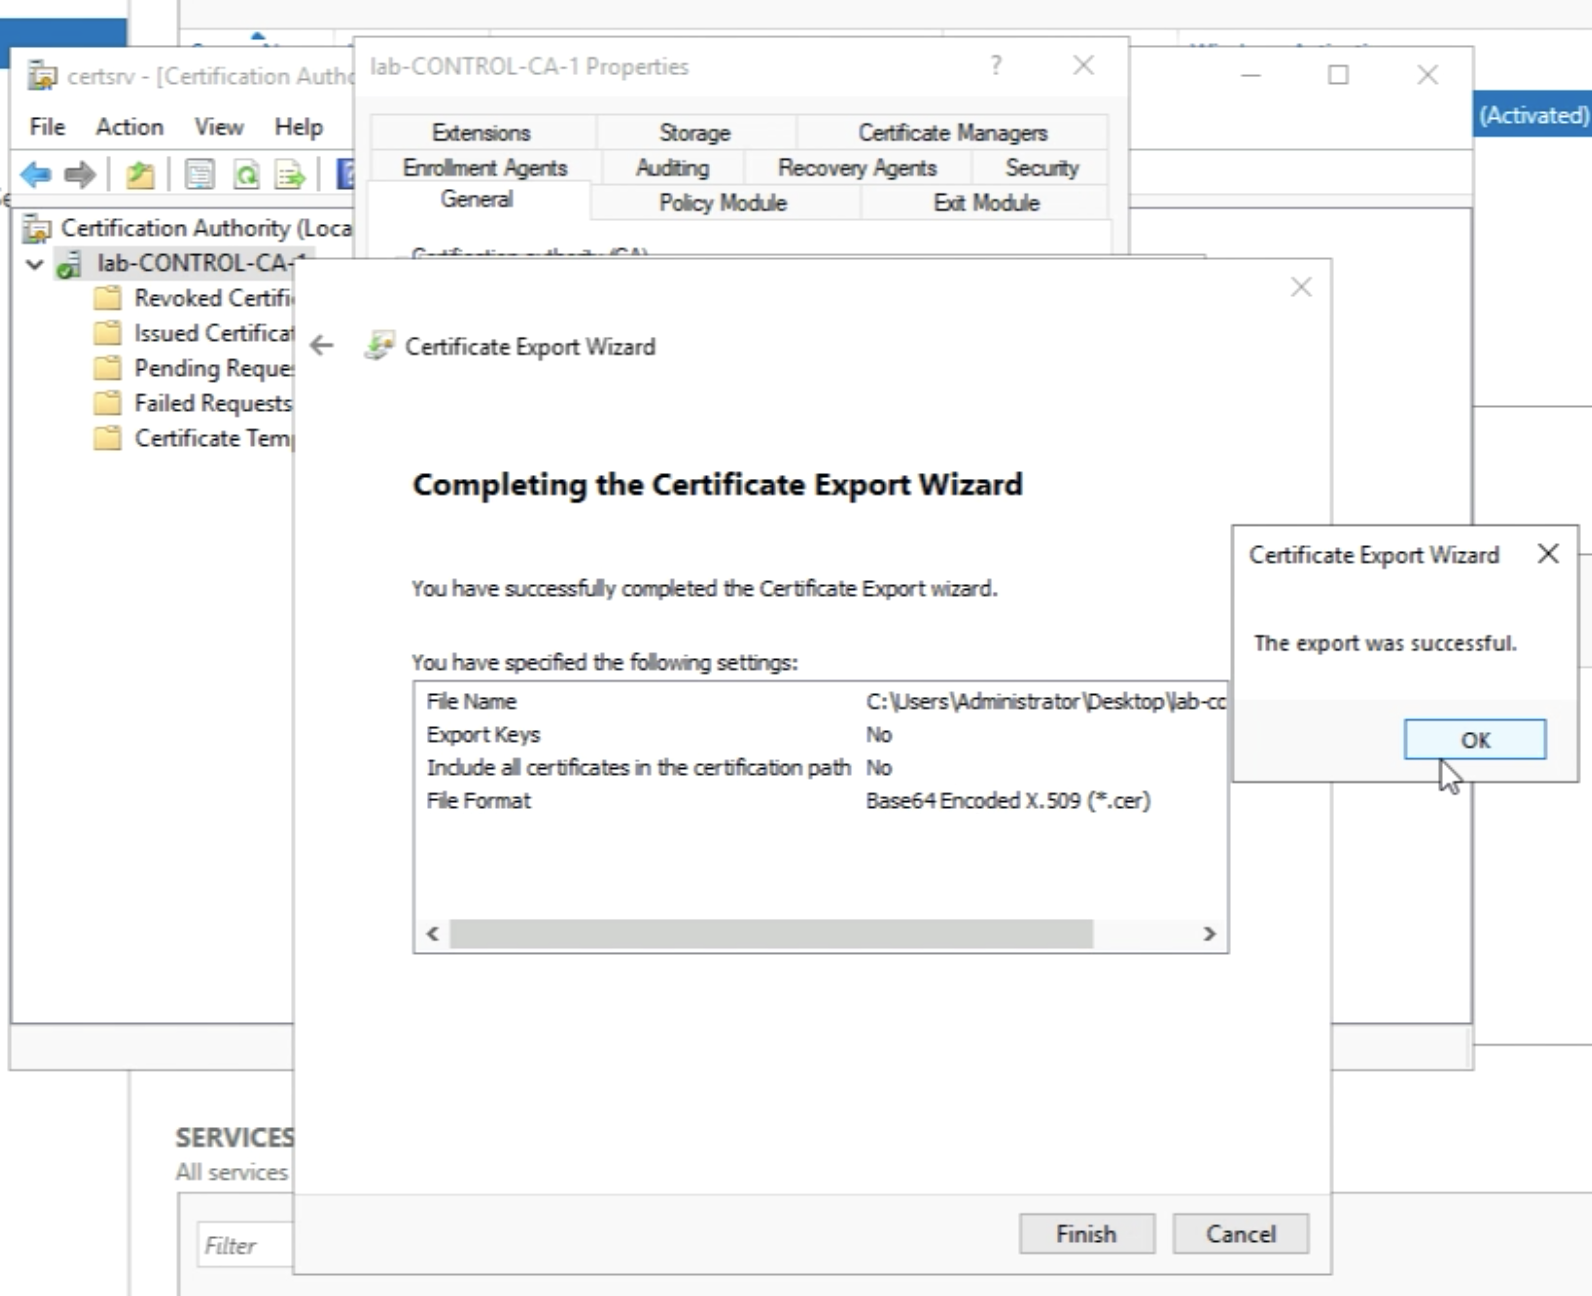1592x1296 pixels.
Task: Switch to the Security tab
Action: coord(1041,168)
